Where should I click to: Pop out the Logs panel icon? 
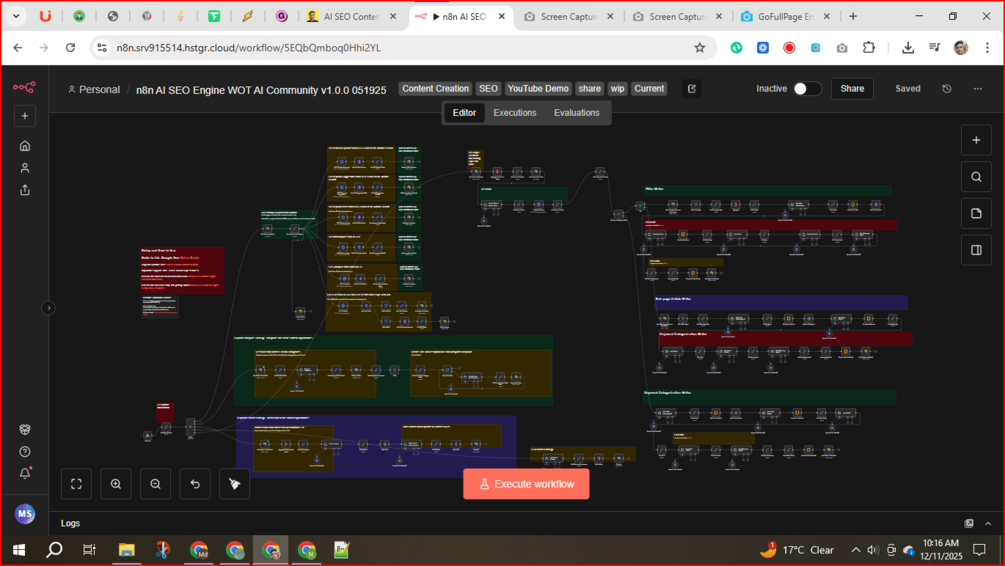[968, 524]
